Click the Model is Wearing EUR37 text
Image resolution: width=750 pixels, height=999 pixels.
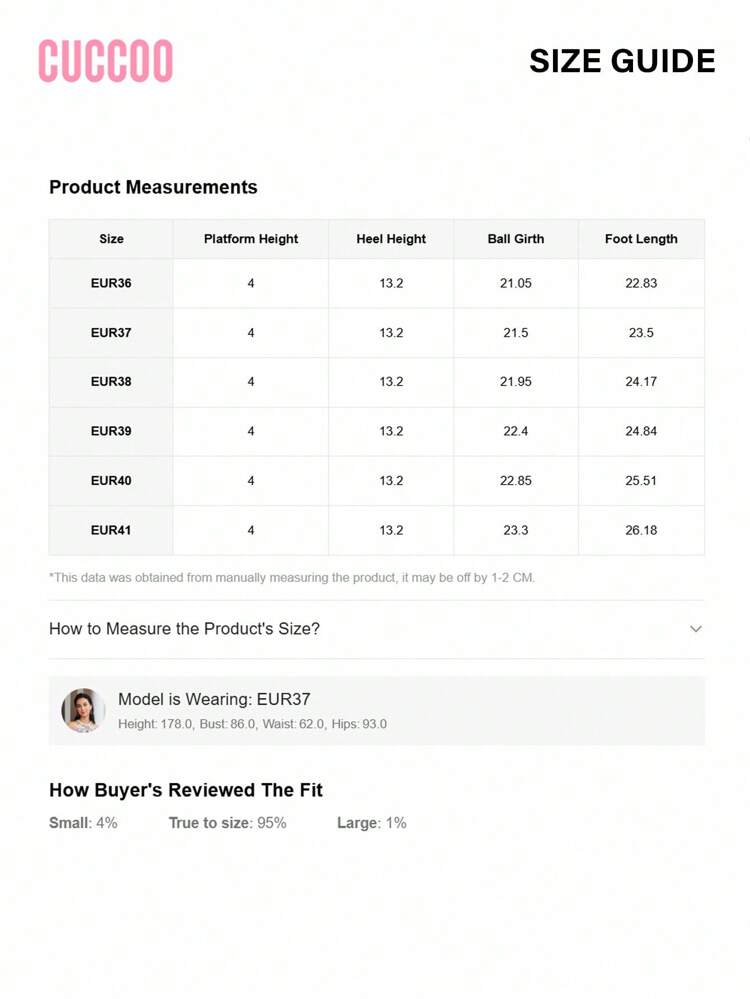[214, 699]
